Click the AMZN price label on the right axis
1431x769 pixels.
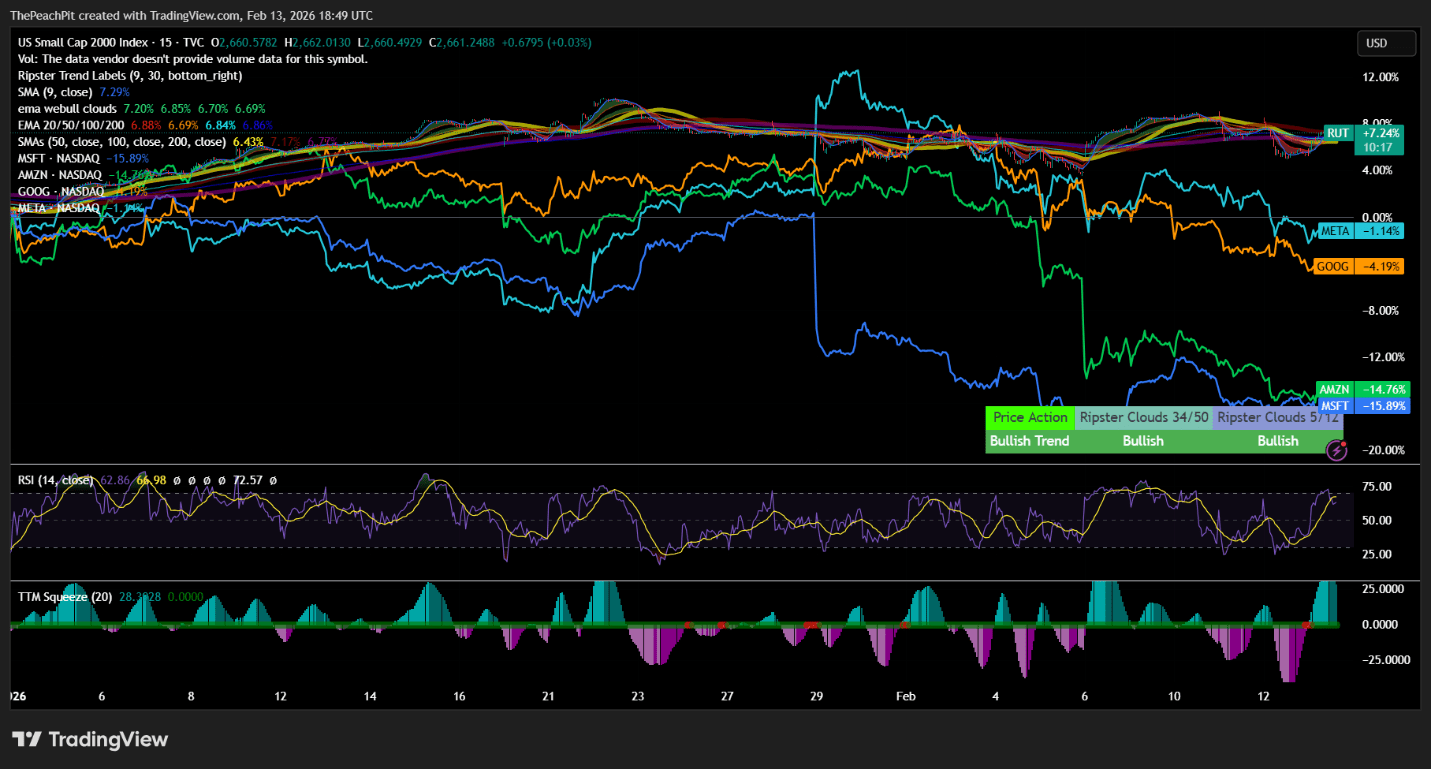(1335, 389)
